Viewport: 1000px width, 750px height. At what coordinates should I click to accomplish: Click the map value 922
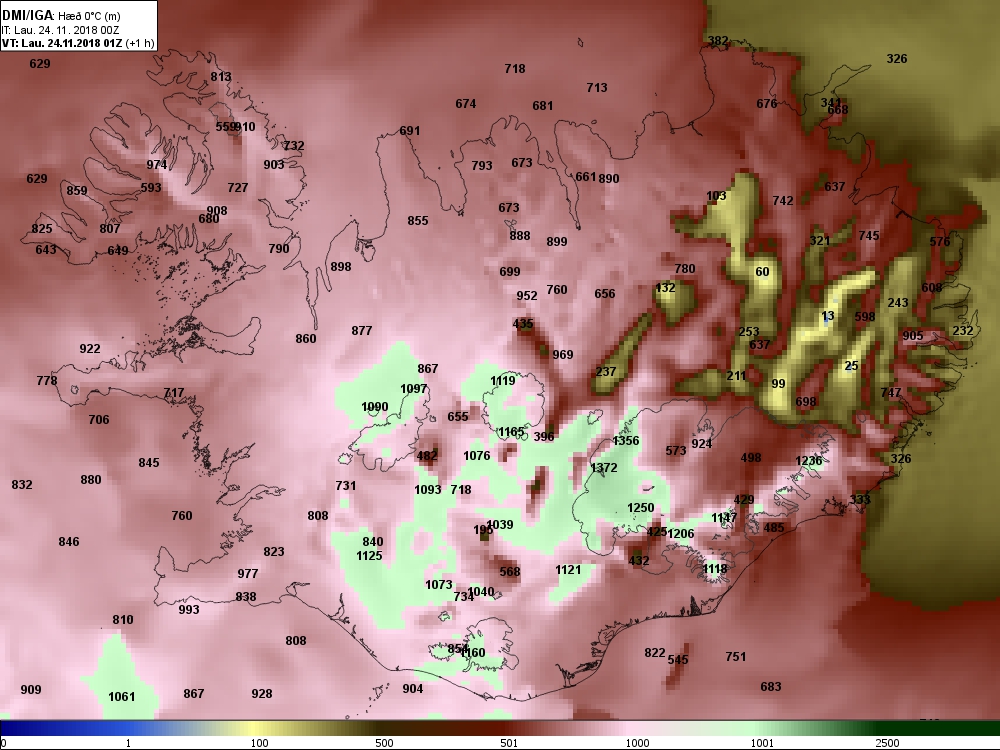[90, 348]
